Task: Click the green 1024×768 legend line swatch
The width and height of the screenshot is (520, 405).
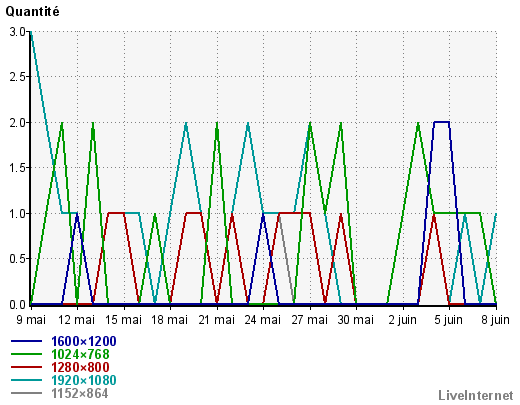Action: tap(26, 354)
